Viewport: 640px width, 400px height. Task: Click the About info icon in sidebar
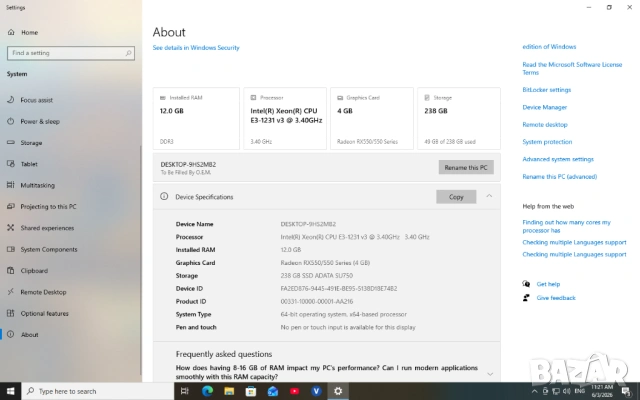click(11, 334)
